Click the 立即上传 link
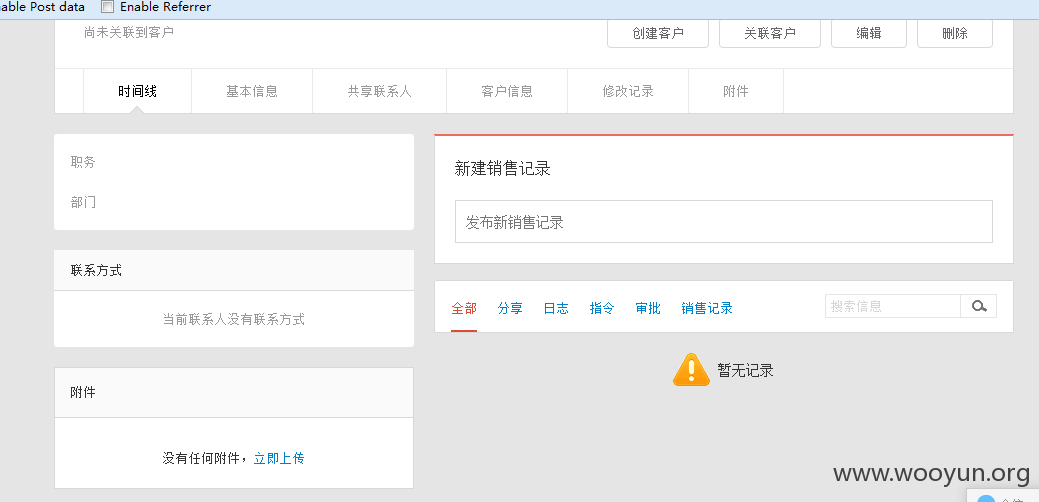1039x502 pixels. [x=279, y=458]
